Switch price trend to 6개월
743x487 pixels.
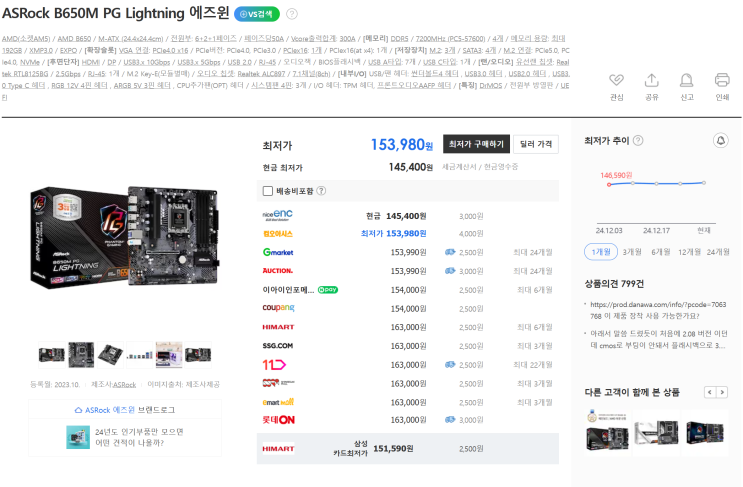pyautogui.click(x=661, y=252)
